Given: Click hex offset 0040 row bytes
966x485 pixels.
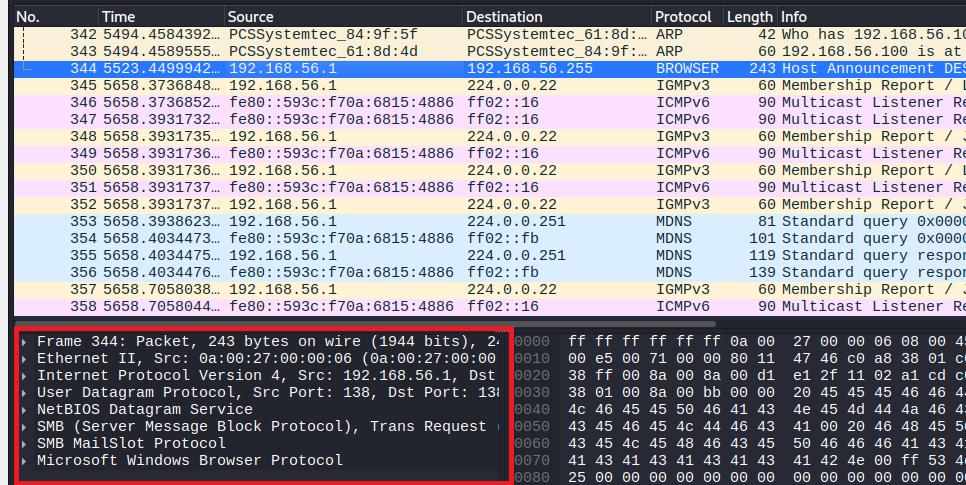Looking at the screenshot, I should click(767, 409).
